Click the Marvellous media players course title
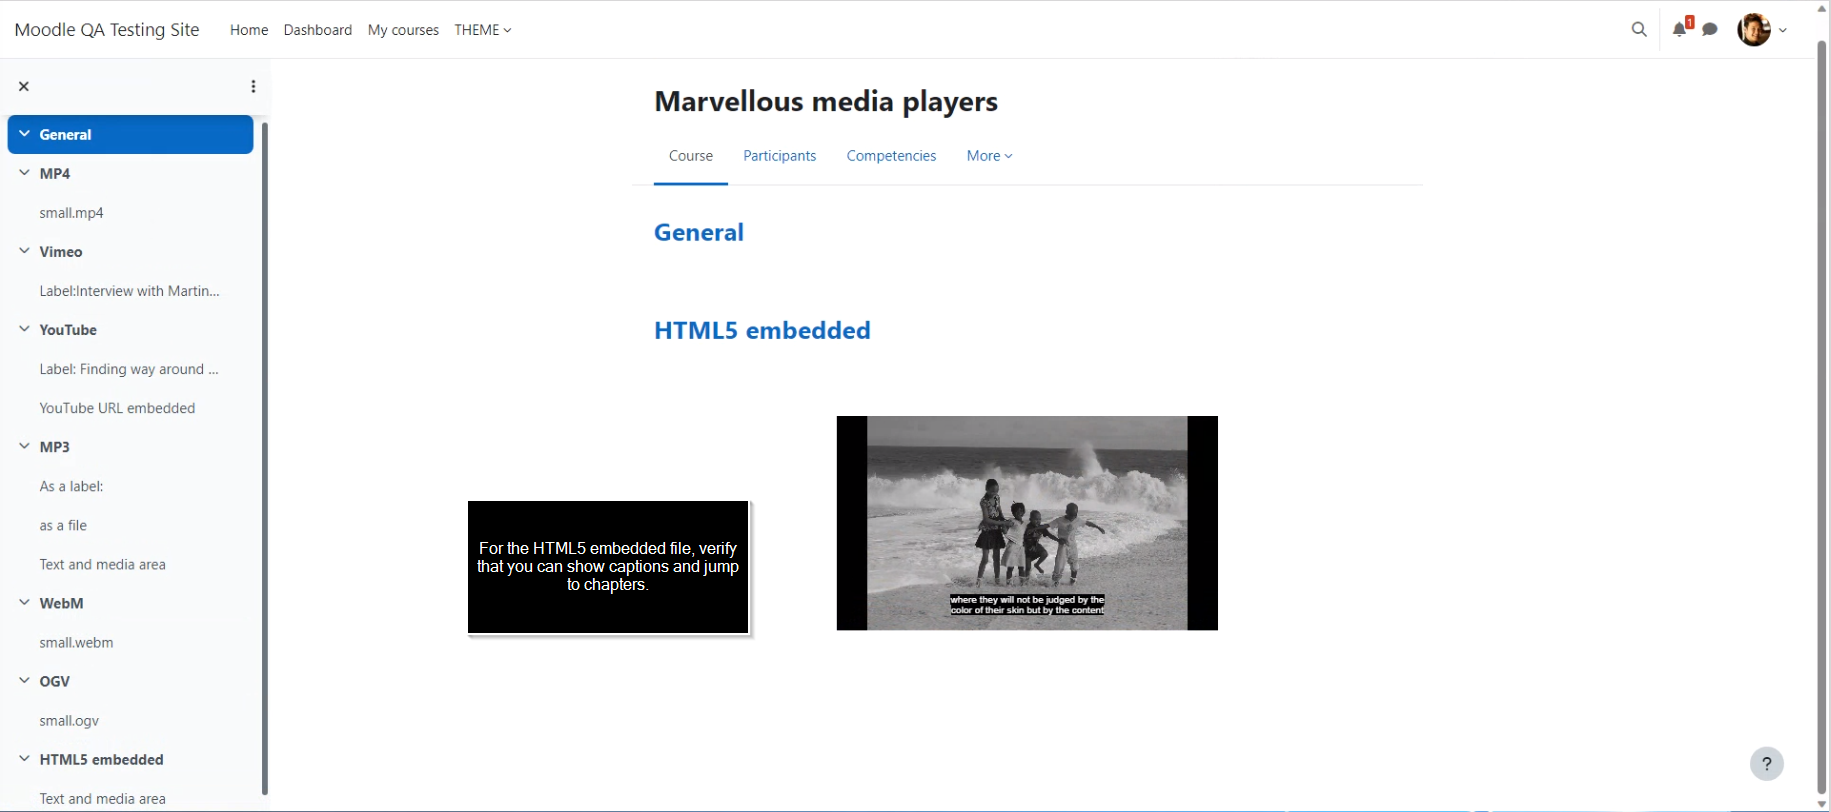This screenshot has width=1831, height=812. tap(826, 101)
